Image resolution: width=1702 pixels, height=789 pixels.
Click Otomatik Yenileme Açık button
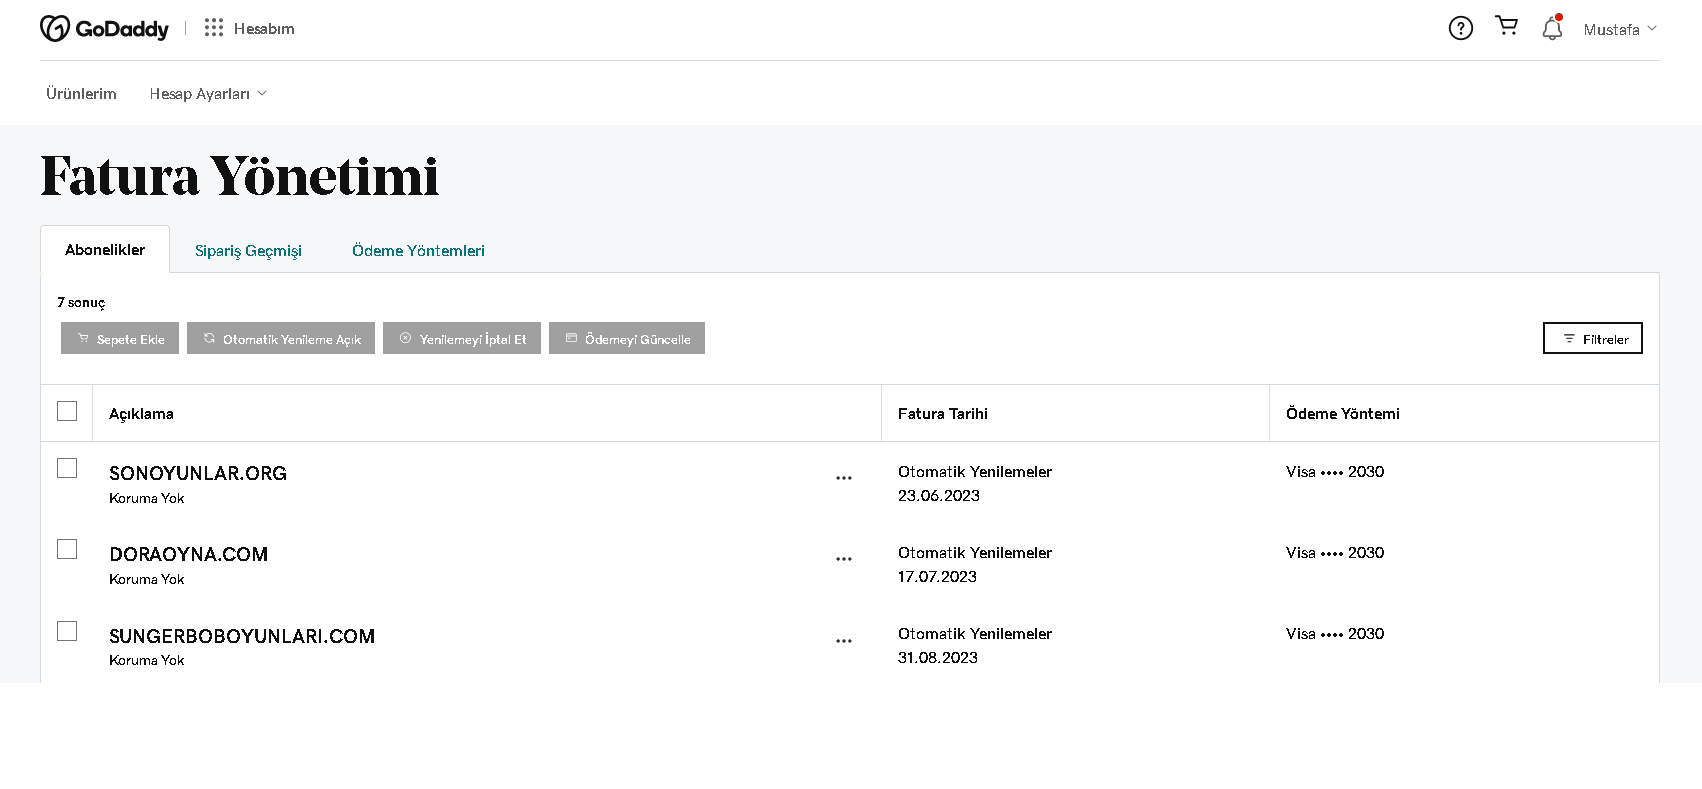click(281, 338)
